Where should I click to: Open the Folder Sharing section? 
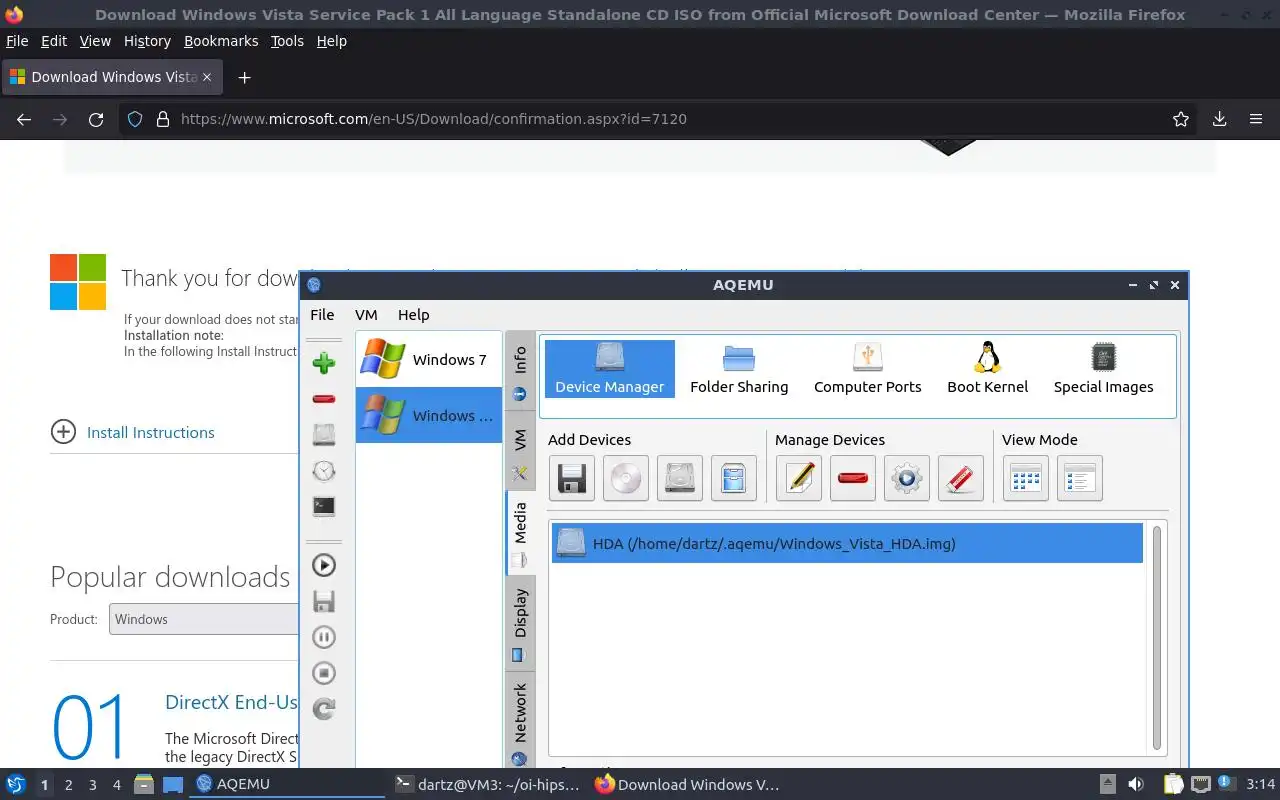click(x=739, y=368)
